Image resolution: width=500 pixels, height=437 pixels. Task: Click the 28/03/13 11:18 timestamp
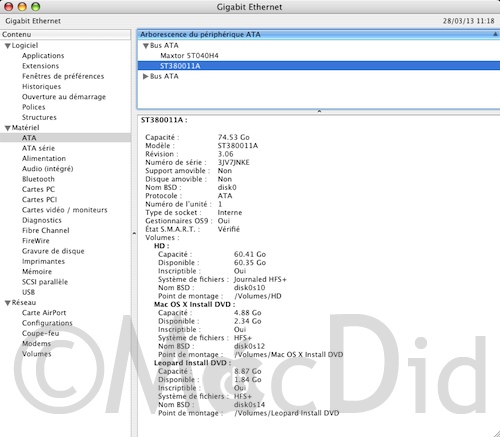point(468,21)
